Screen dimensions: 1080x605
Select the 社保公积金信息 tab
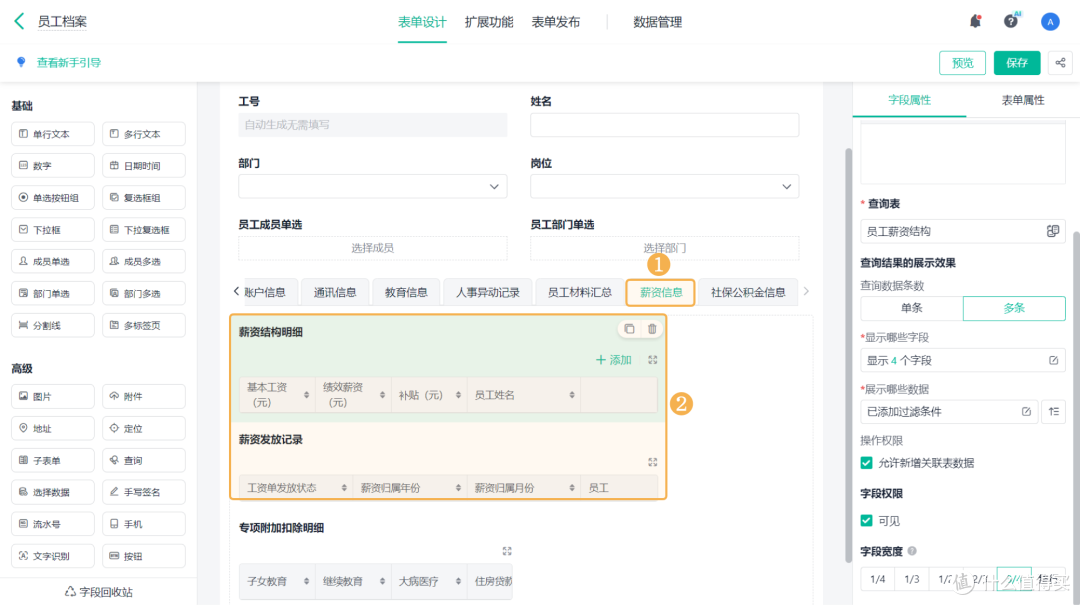747,292
